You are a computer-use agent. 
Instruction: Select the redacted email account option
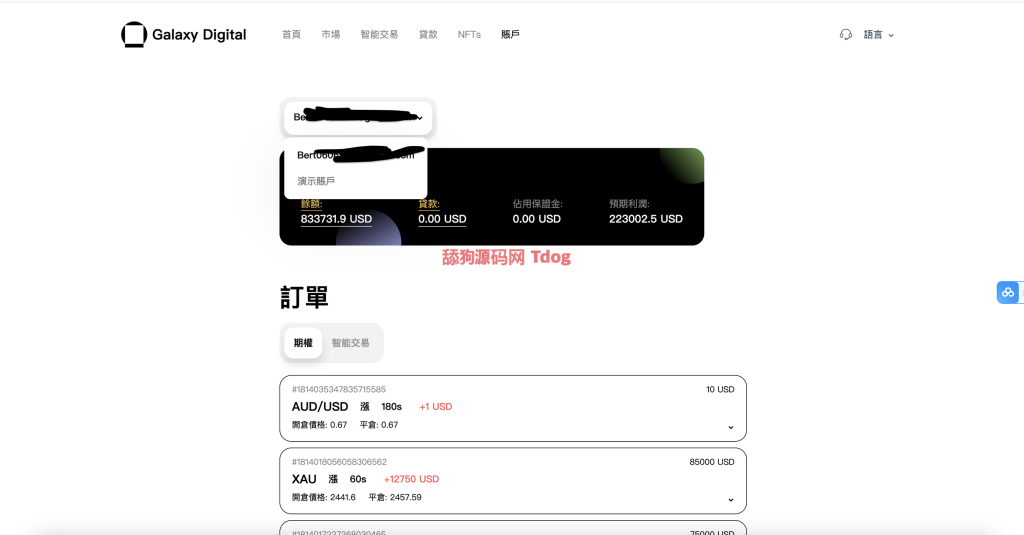356,155
